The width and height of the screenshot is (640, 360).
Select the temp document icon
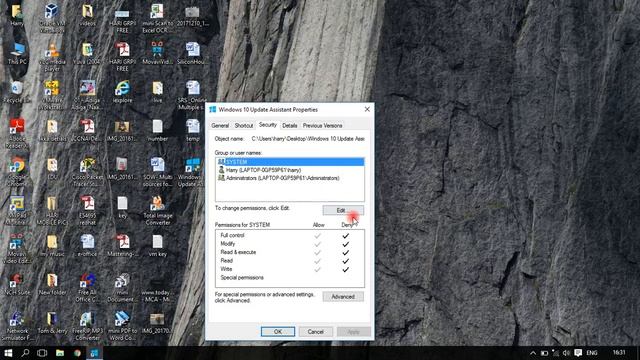192,130
